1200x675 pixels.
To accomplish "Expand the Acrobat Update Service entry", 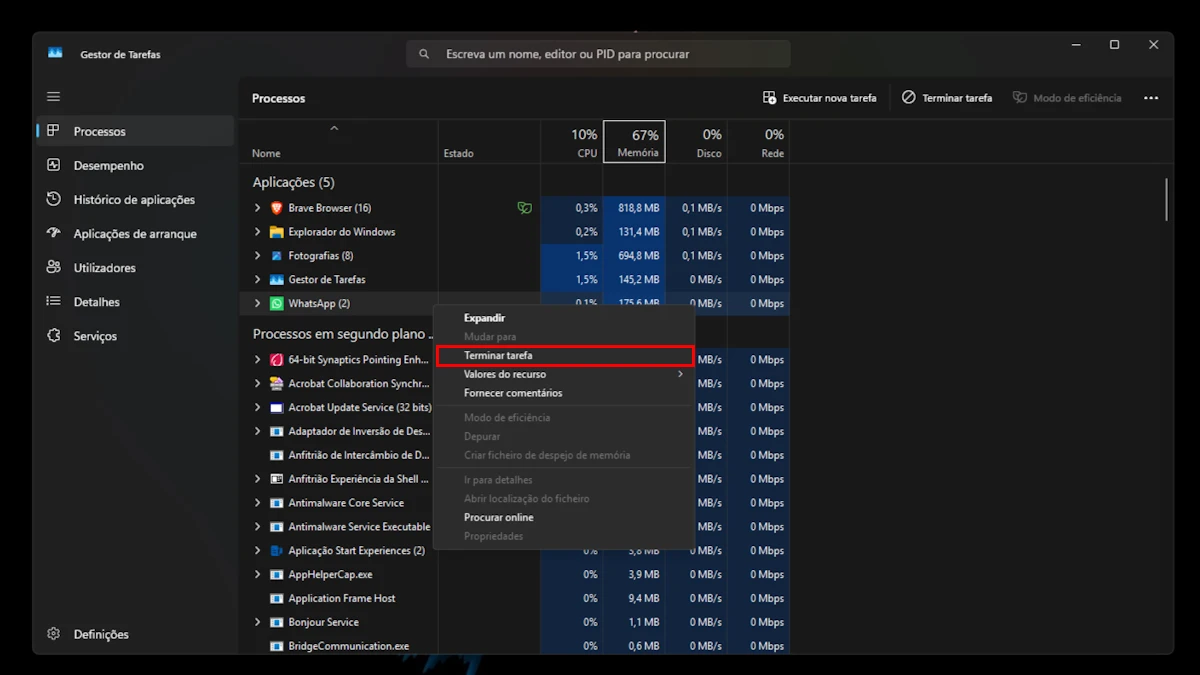I will tap(257, 408).
